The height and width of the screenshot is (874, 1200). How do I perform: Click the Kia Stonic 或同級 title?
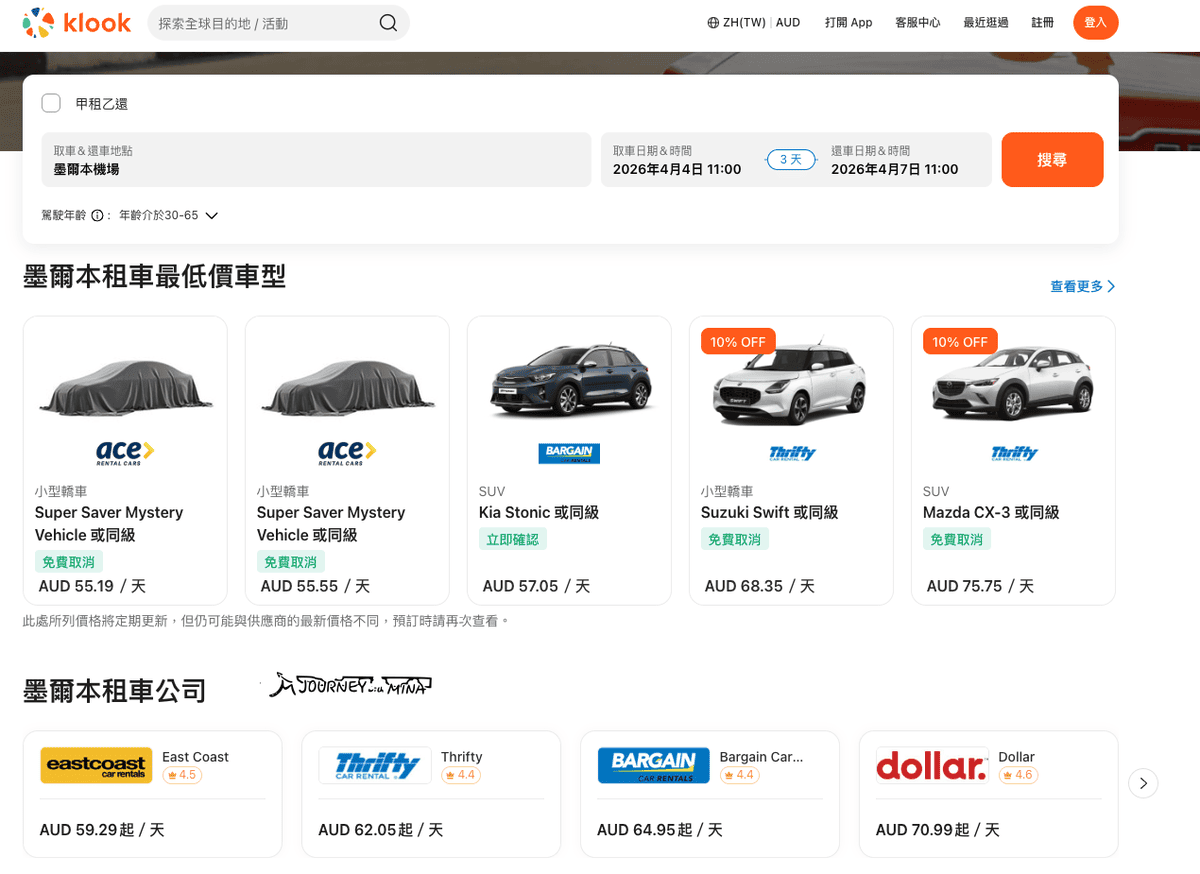[x=539, y=512]
